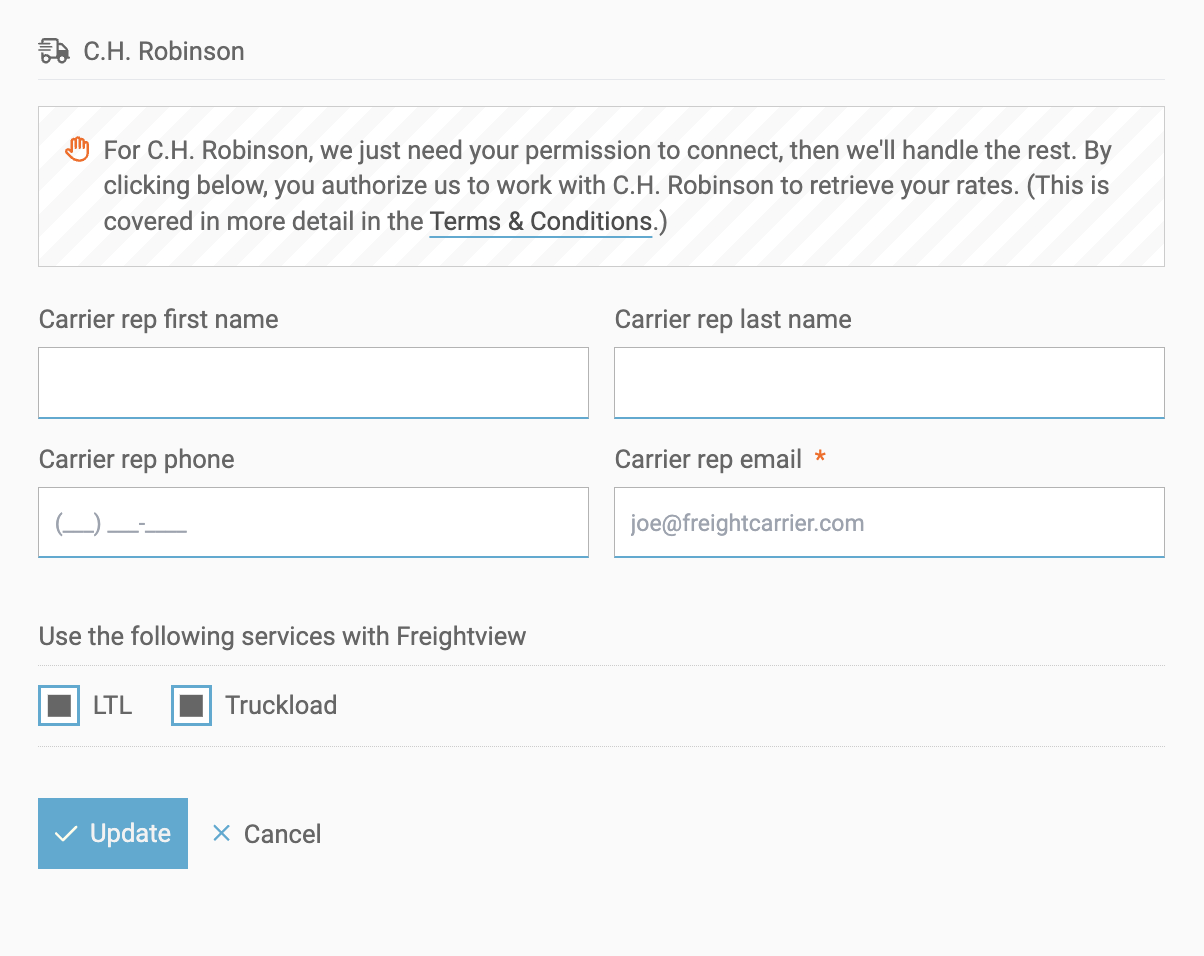Click into the Carrier rep email field
This screenshot has width=1204, height=956.
[889, 522]
